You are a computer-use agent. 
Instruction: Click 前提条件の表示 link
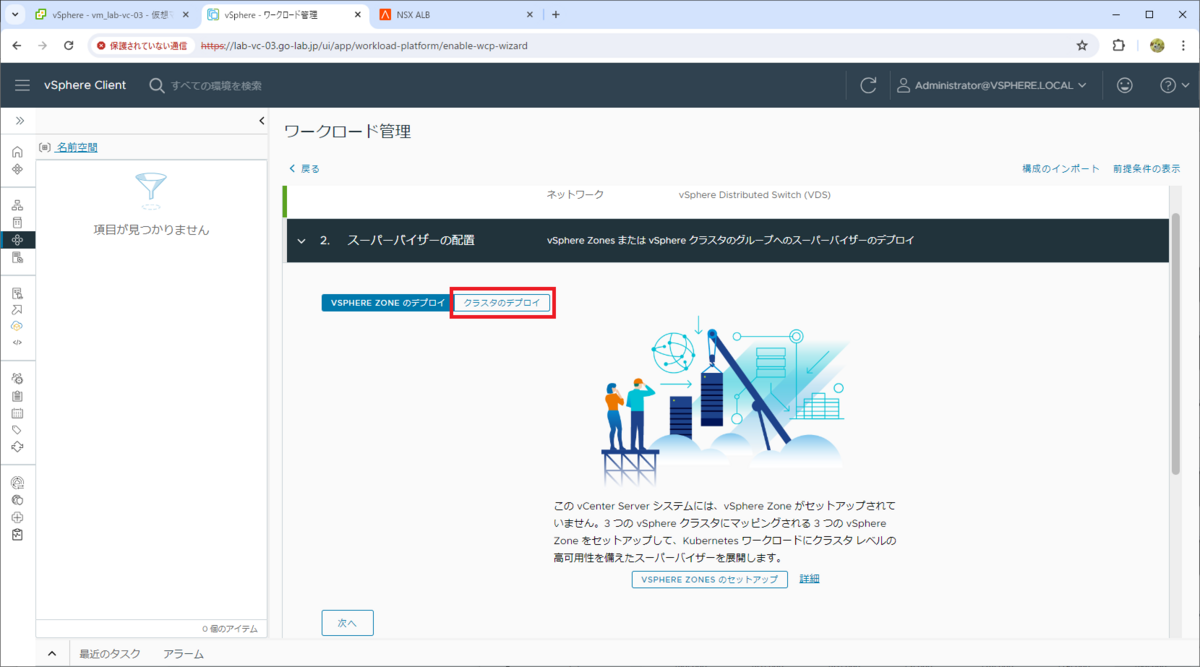[x=1146, y=169]
